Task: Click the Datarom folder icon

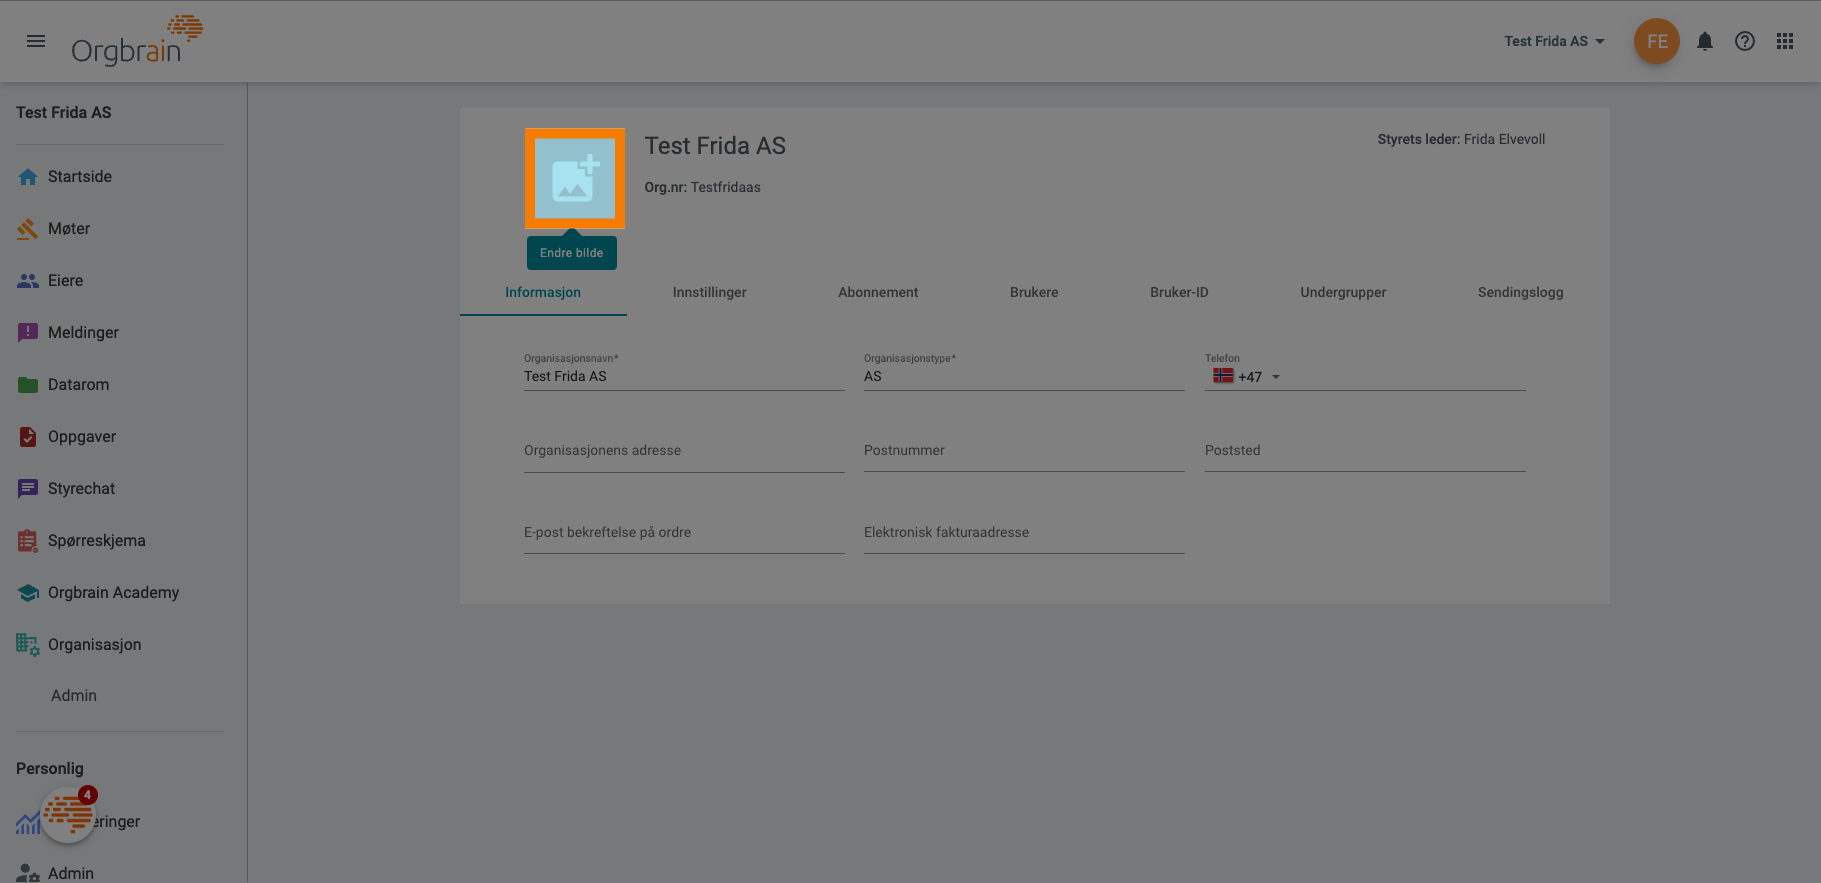Action: click(x=28, y=385)
